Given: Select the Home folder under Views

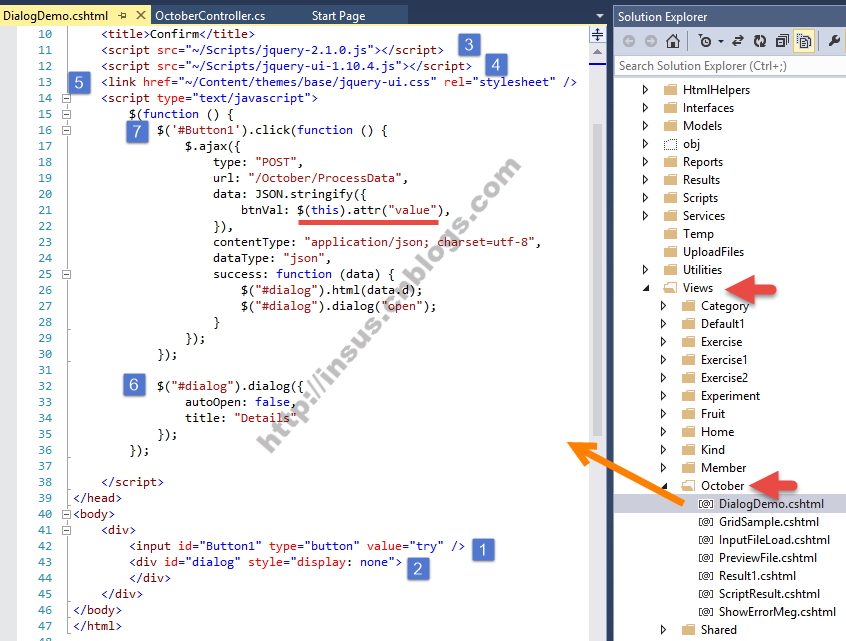Looking at the screenshot, I should click(717, 432).
